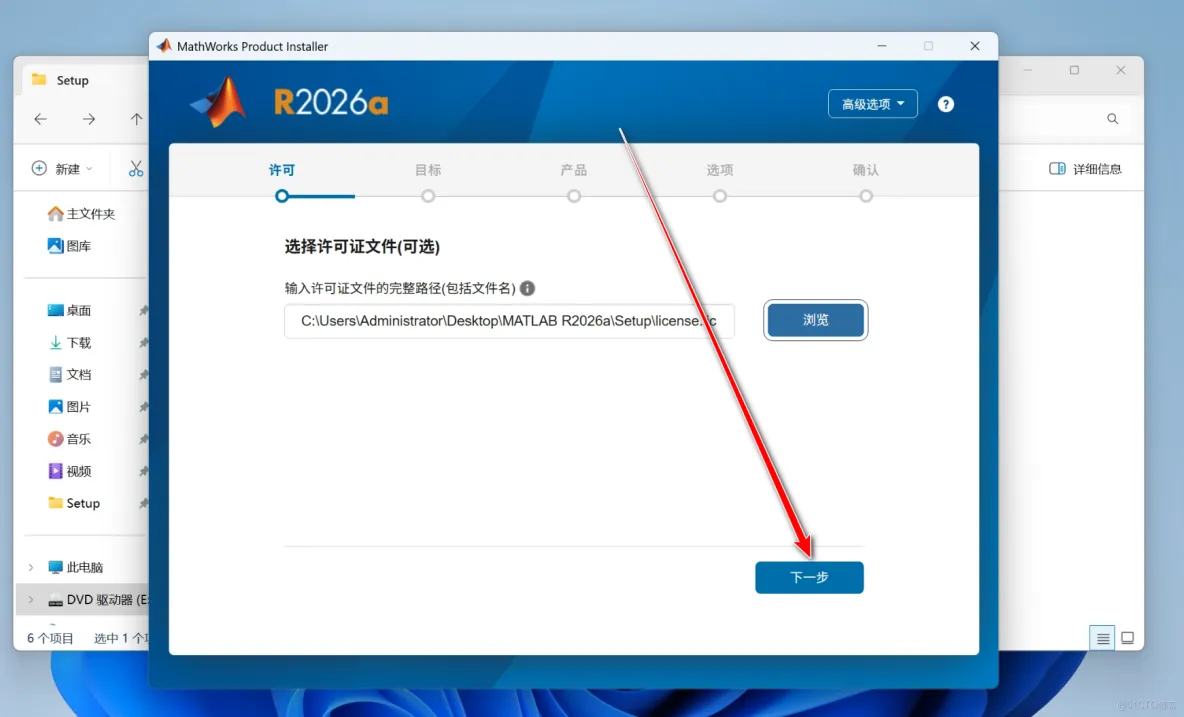Toggle the 详细信息 details pane button

[x=1085, y=169]
